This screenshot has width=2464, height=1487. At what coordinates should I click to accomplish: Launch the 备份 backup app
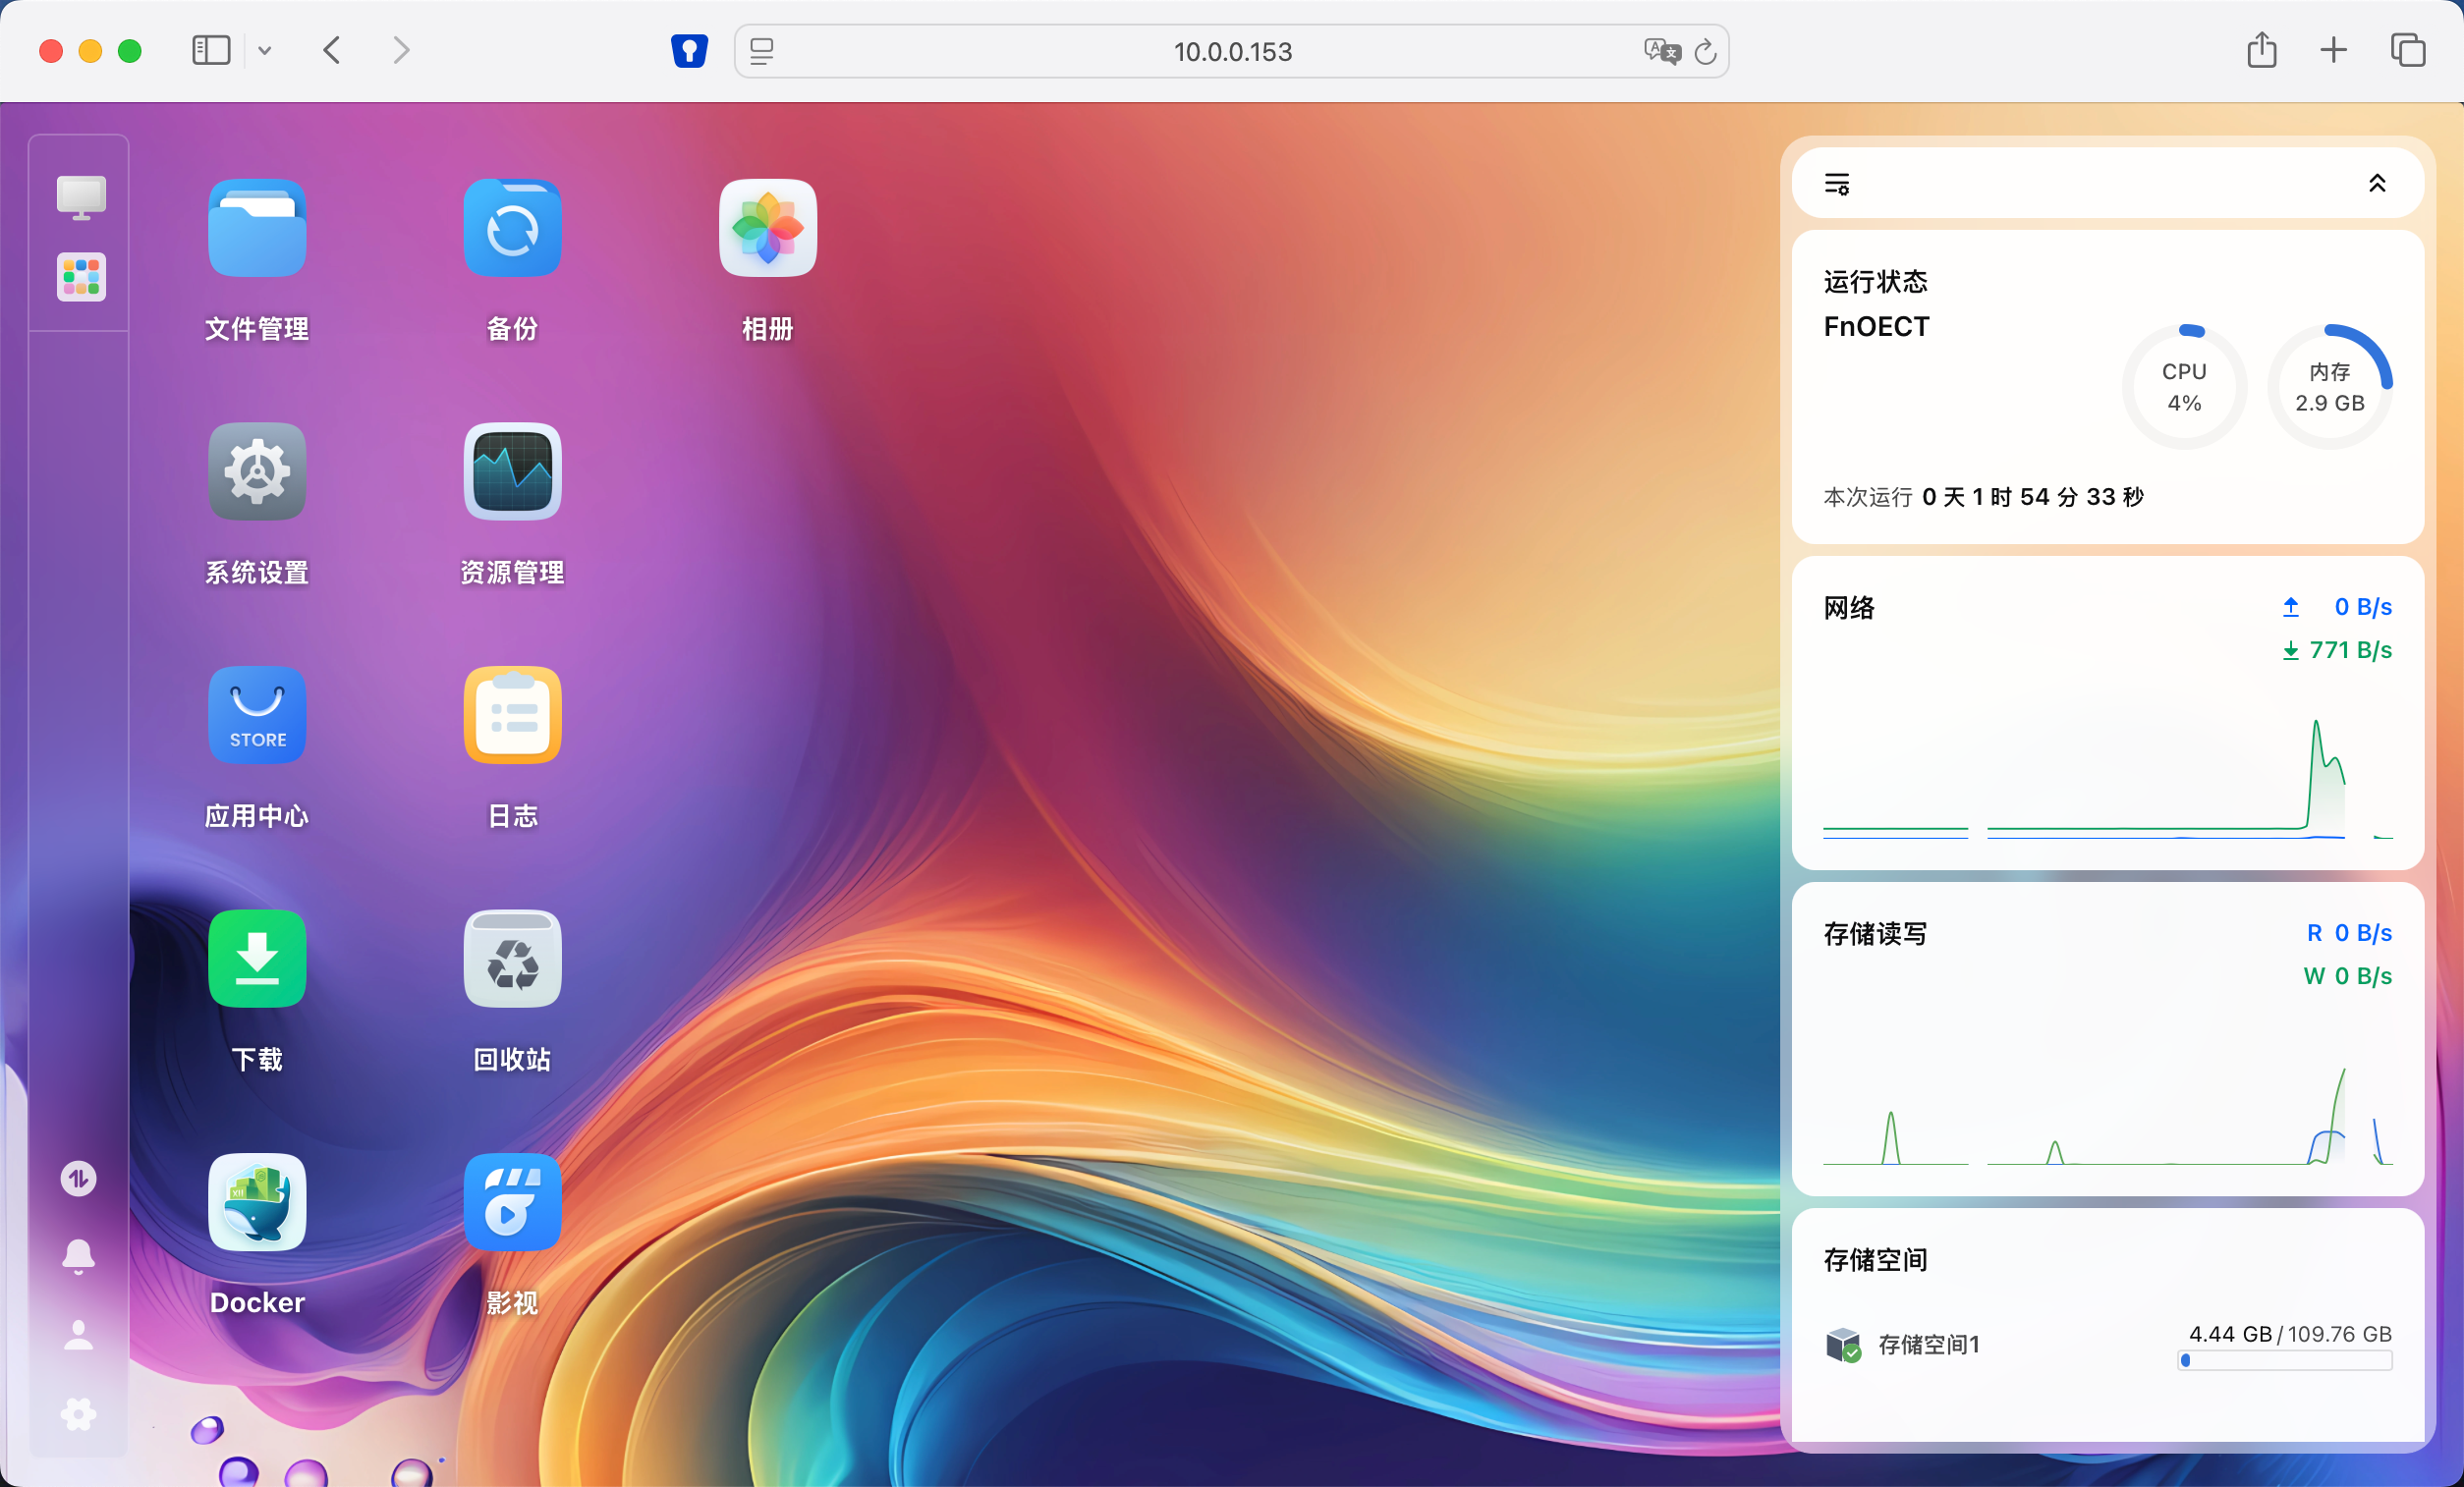[x=512, y=229]
